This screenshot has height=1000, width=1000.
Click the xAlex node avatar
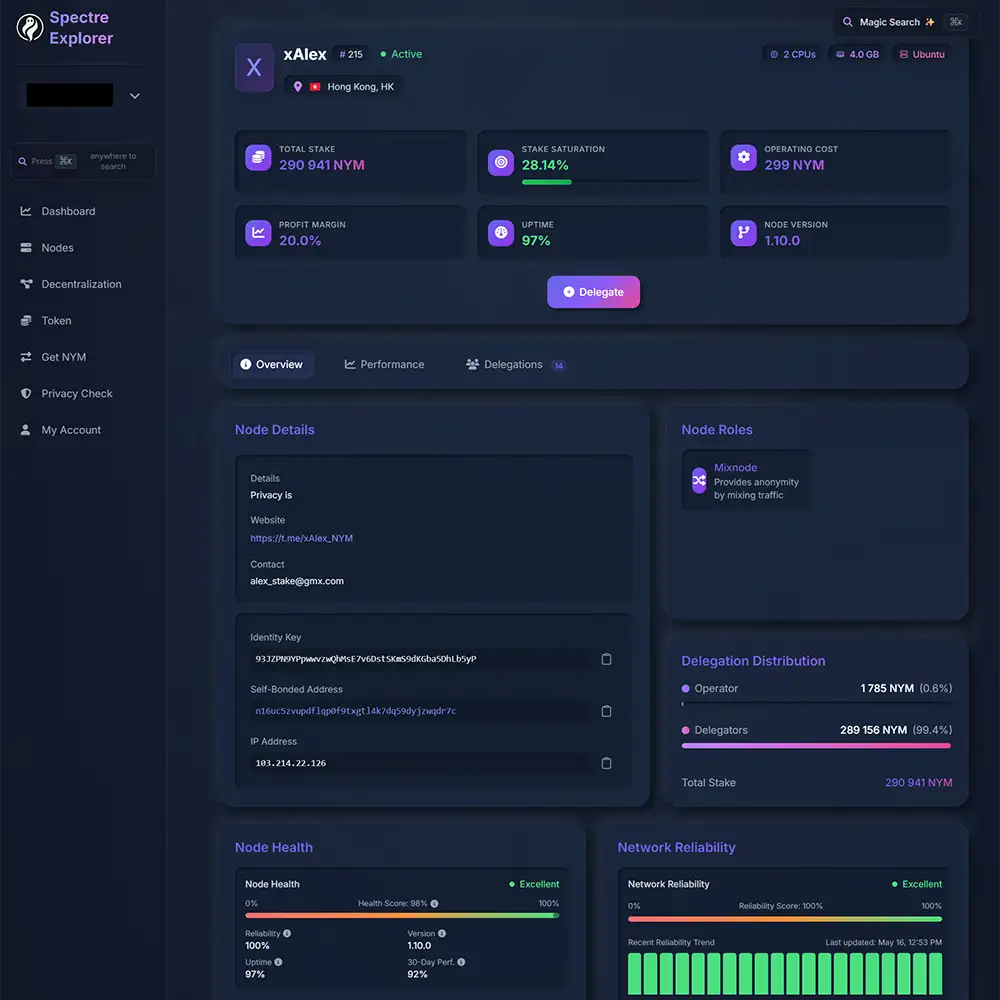pos(254,67)
